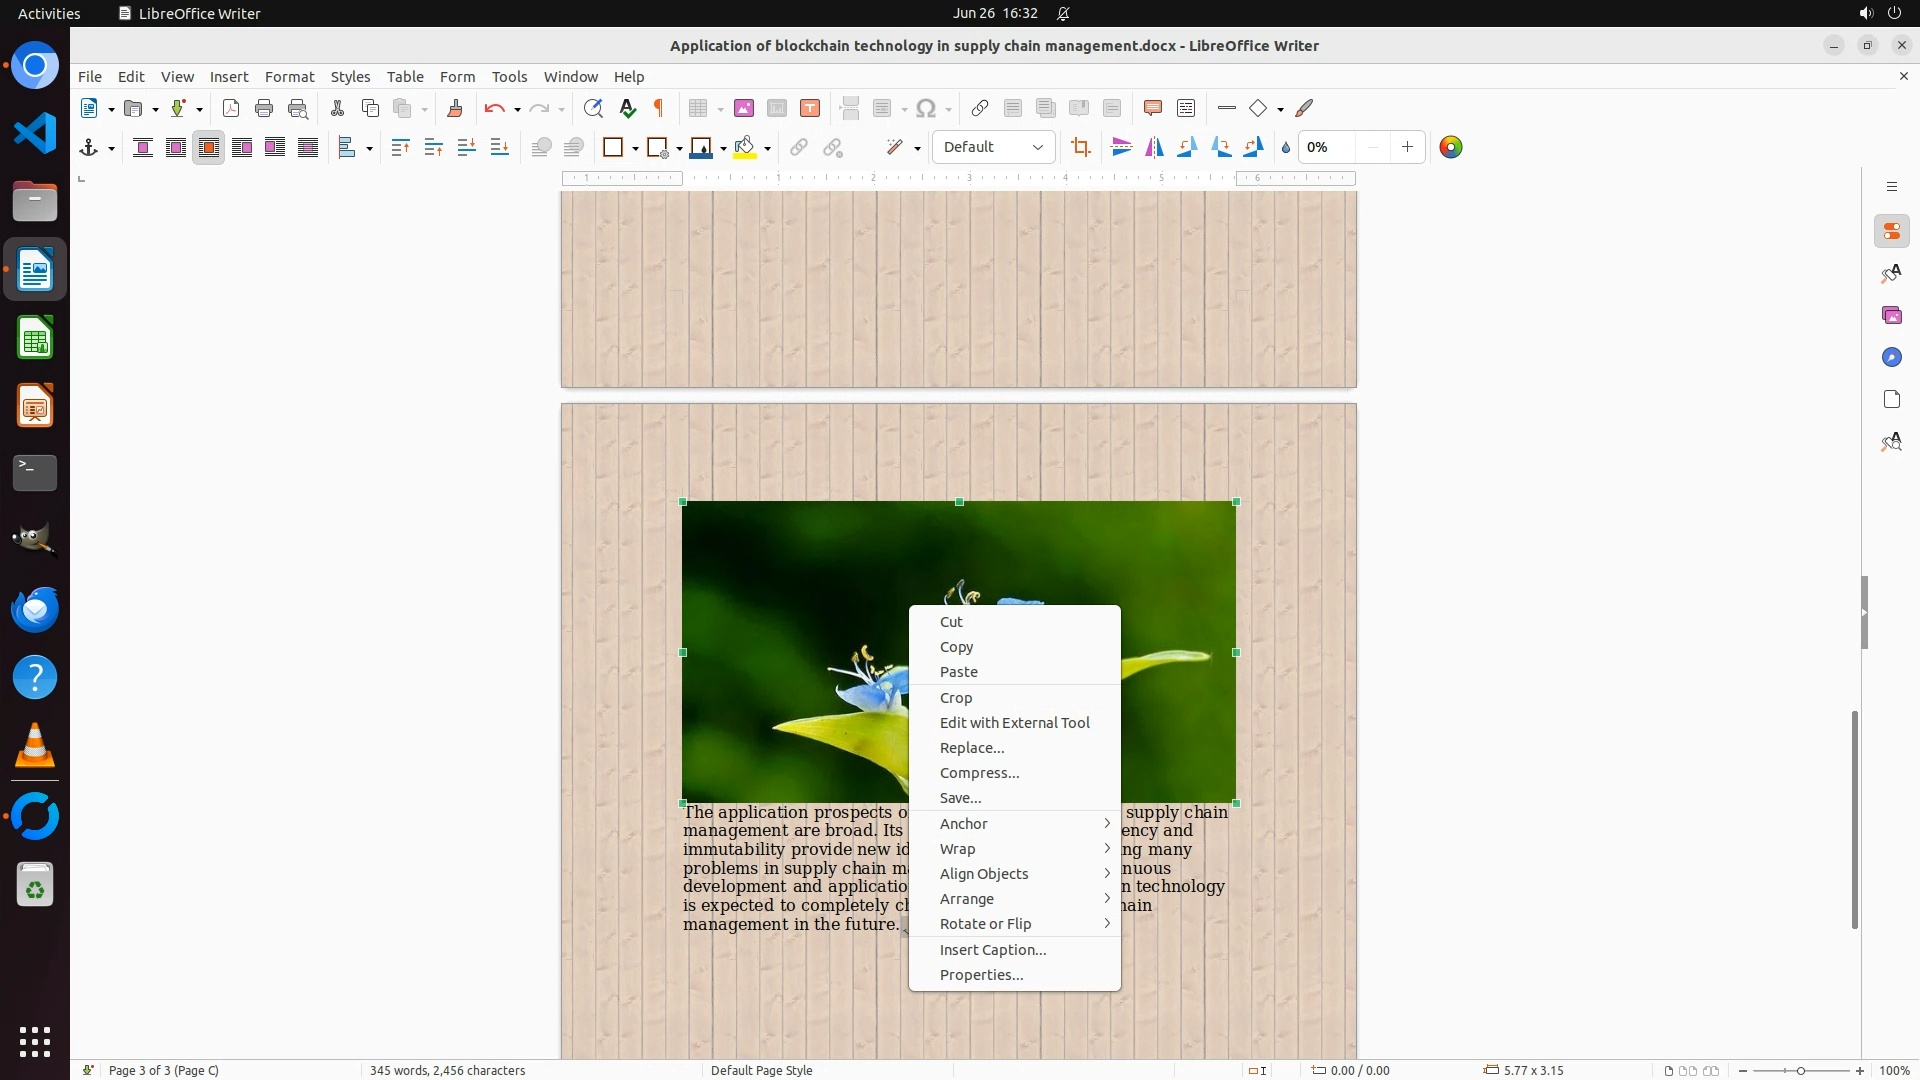Click the Export as PDF icon

pyautogui.click(x=231, y=109)
